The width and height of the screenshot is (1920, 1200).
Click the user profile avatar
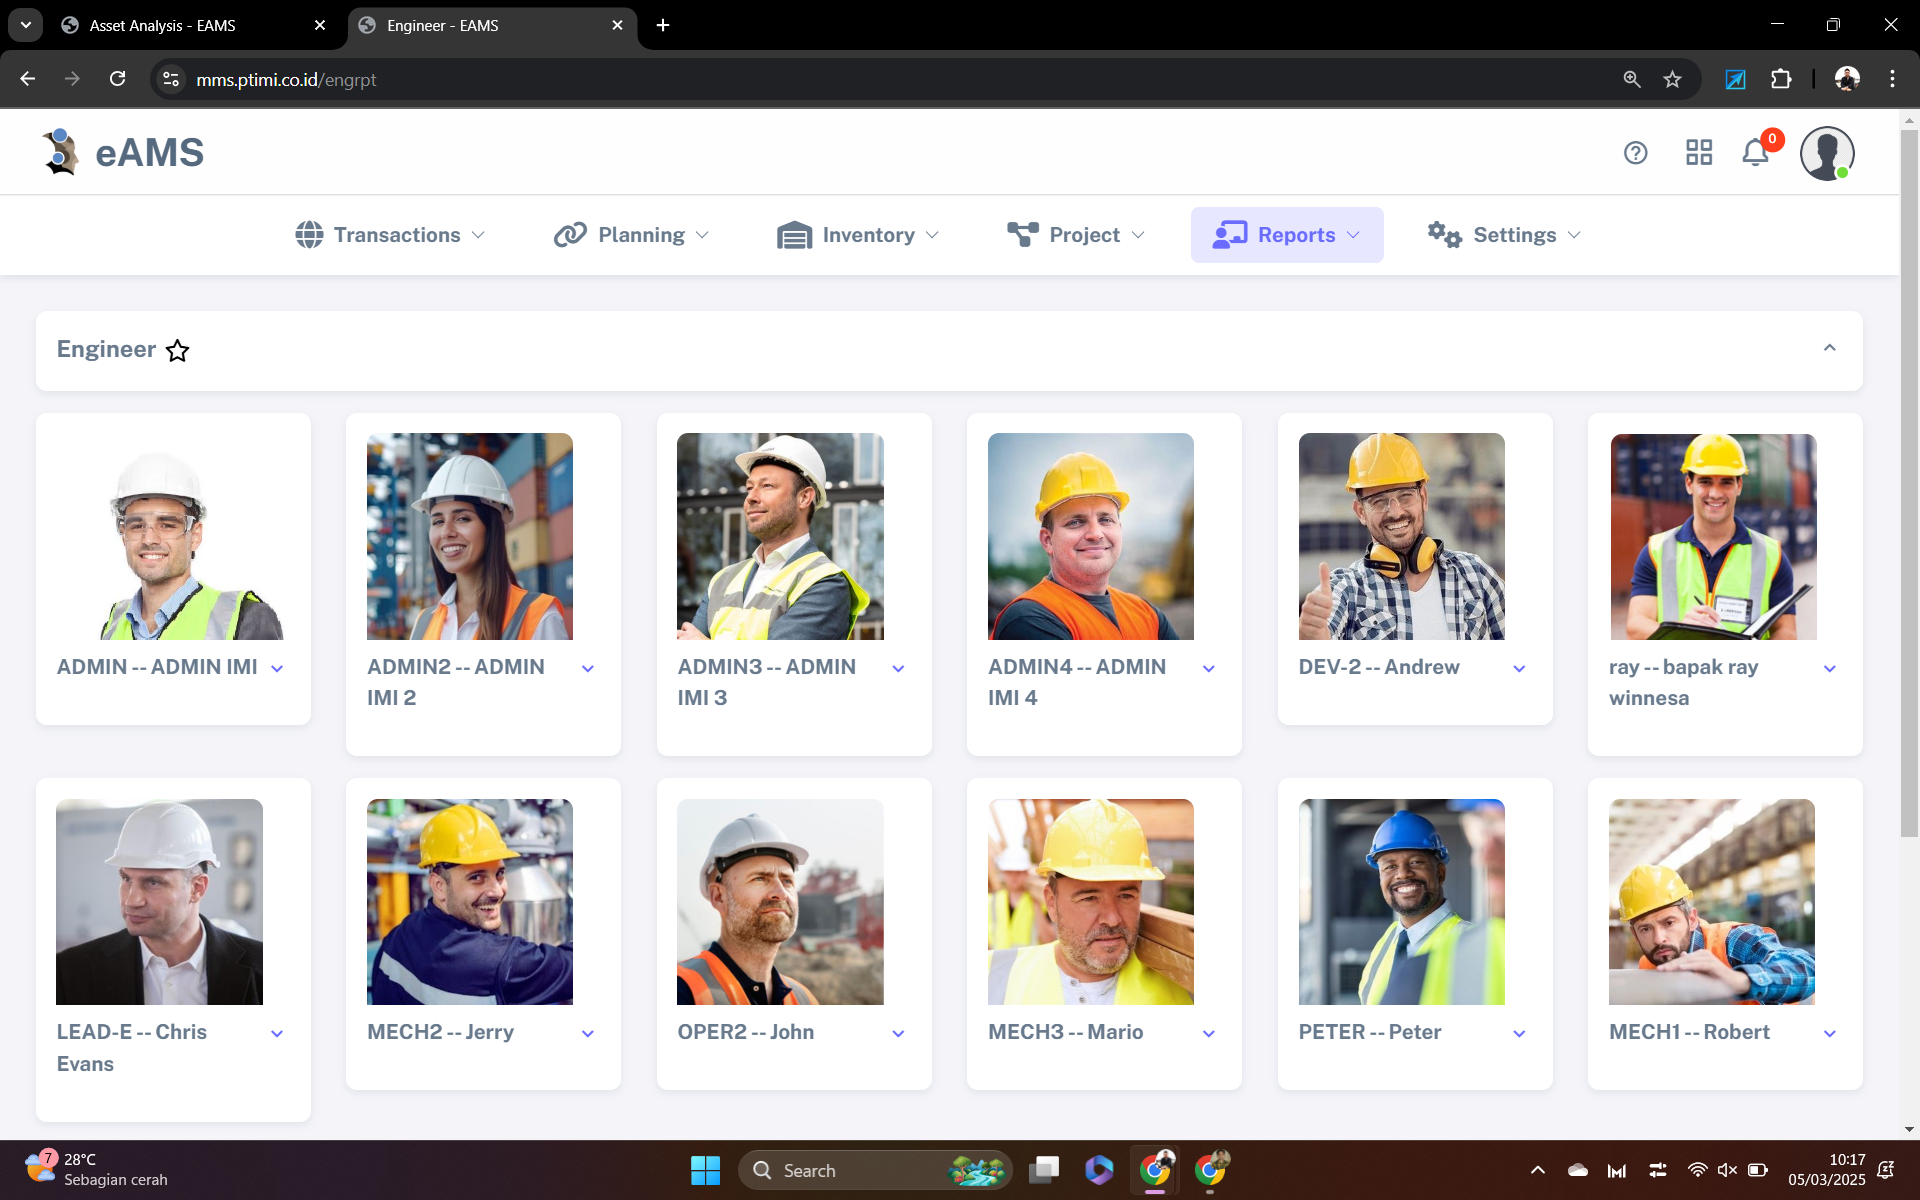pos(1826,153)
